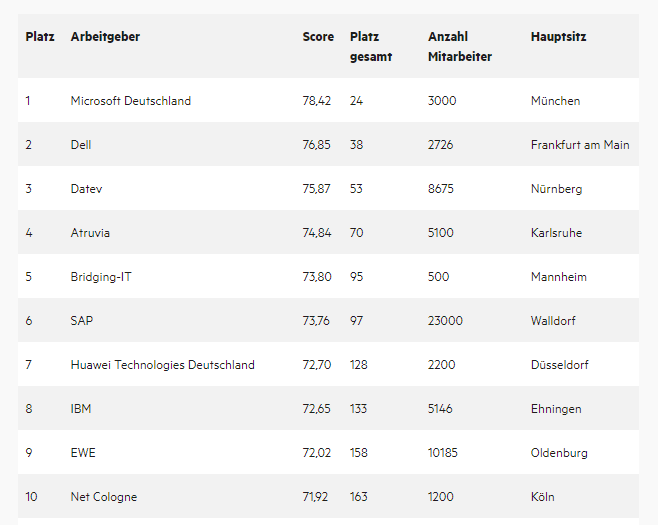Click the Hauptsitz column header
Image resolution: width=658 pixels, height=525 pixels.
point(559,37)
